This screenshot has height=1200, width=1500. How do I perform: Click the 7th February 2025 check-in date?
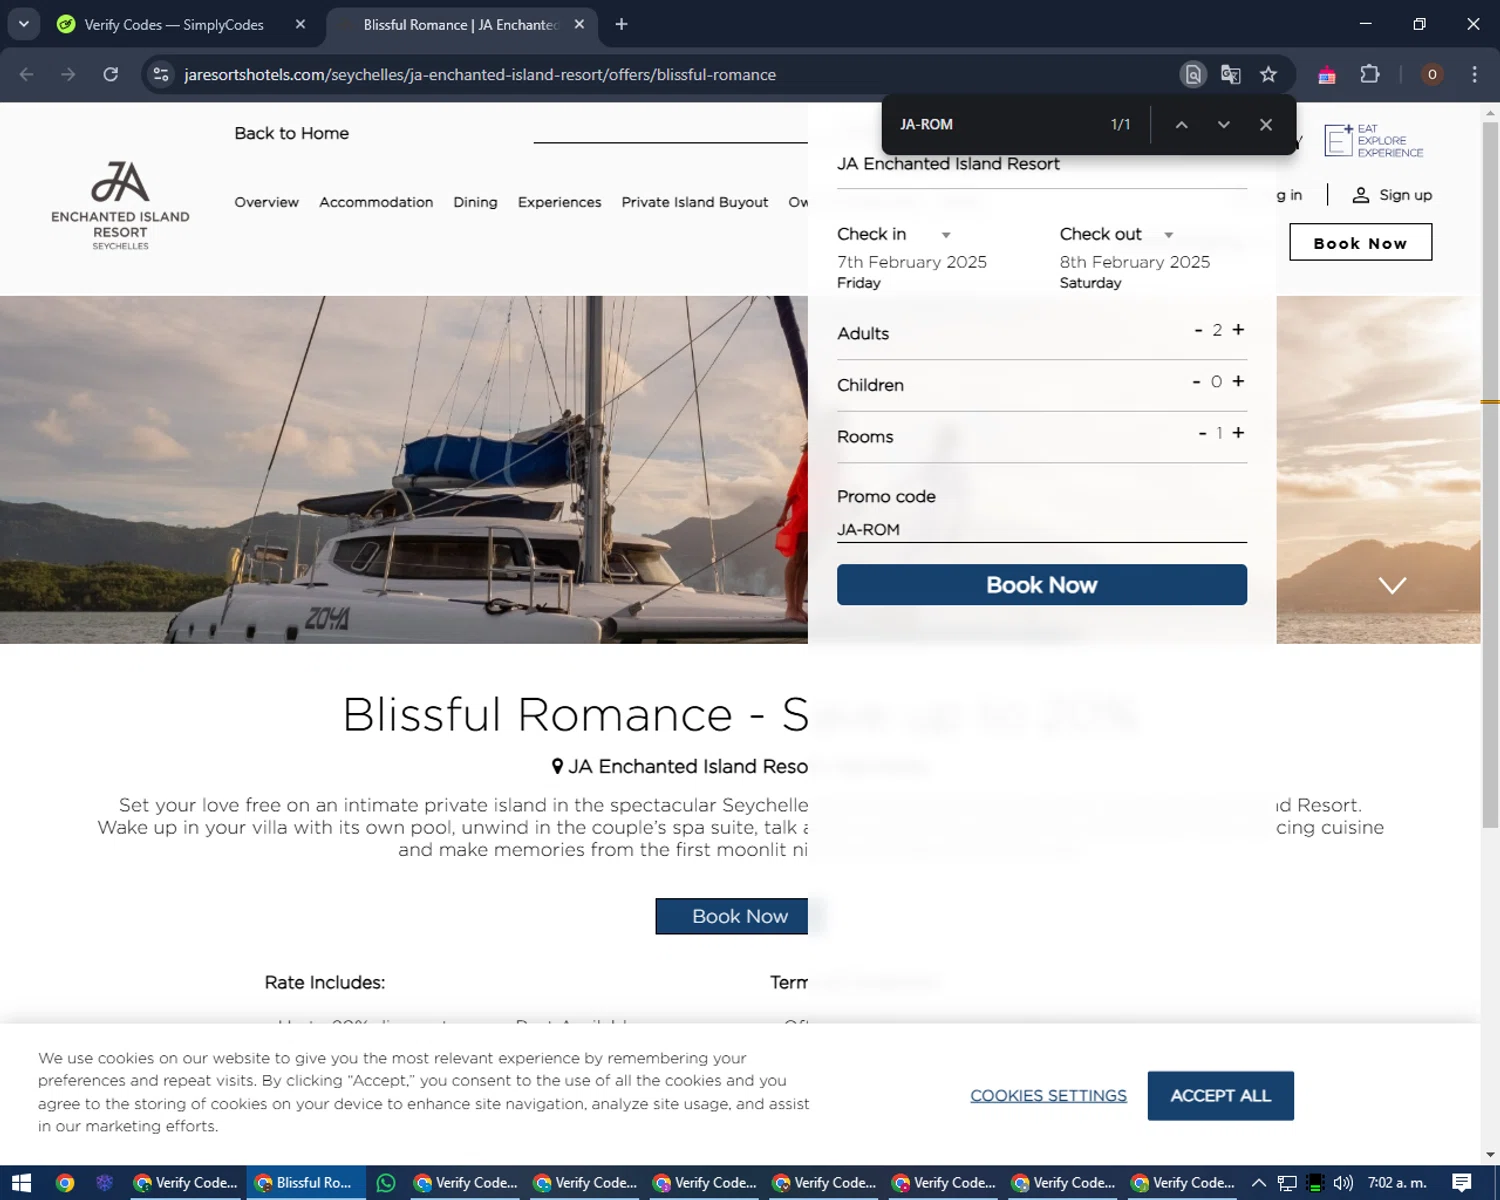click(912, 262)
